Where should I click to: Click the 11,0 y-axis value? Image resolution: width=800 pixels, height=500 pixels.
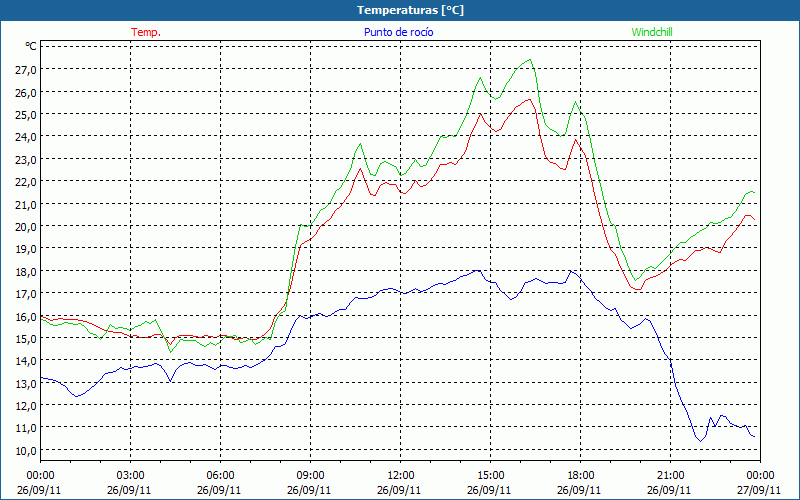pyautogui.click(x=26, y=428)
